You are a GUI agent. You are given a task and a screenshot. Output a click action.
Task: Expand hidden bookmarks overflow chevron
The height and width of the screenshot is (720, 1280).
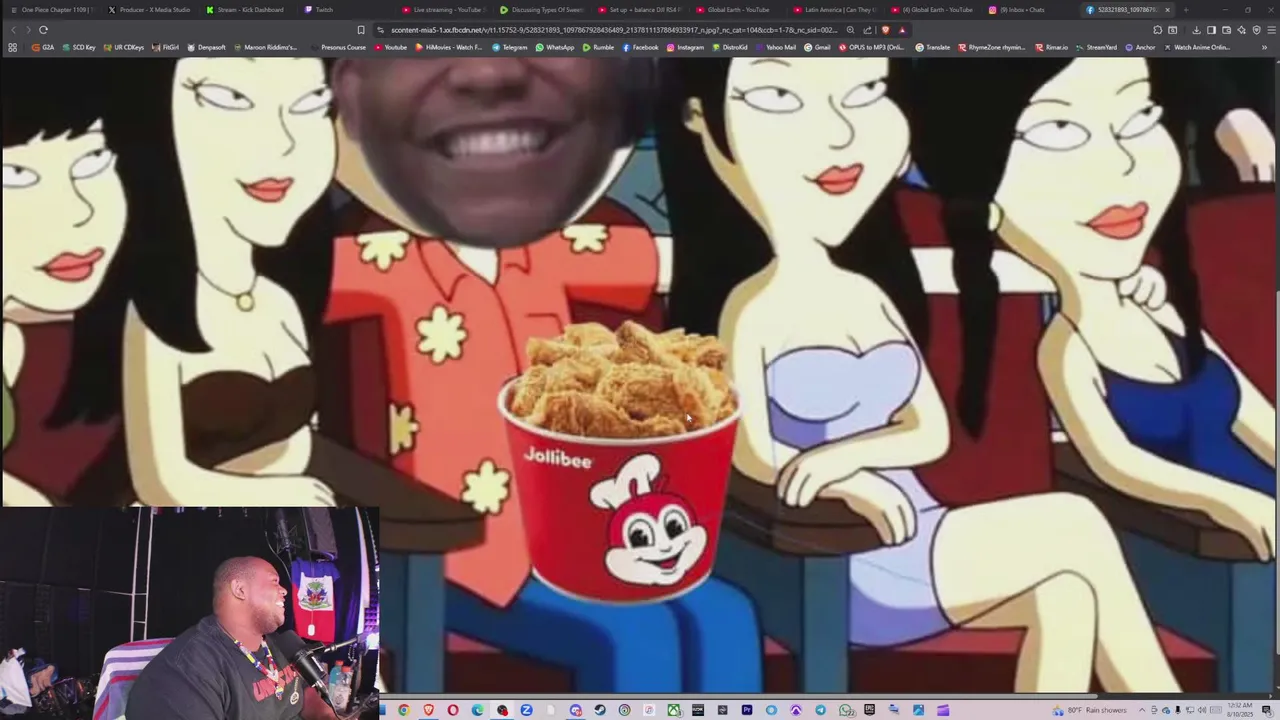pos(1264,47)
